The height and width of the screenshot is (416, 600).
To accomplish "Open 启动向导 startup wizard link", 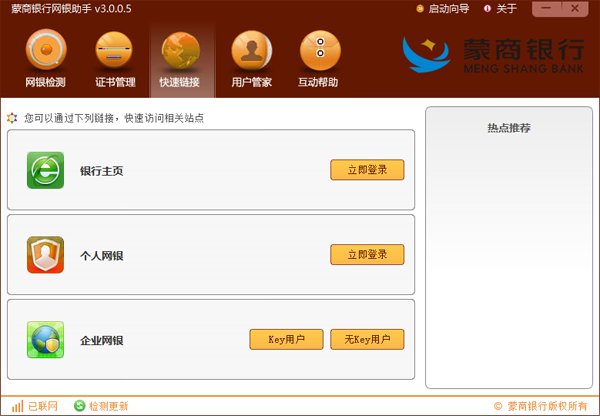I will (448, 9).
